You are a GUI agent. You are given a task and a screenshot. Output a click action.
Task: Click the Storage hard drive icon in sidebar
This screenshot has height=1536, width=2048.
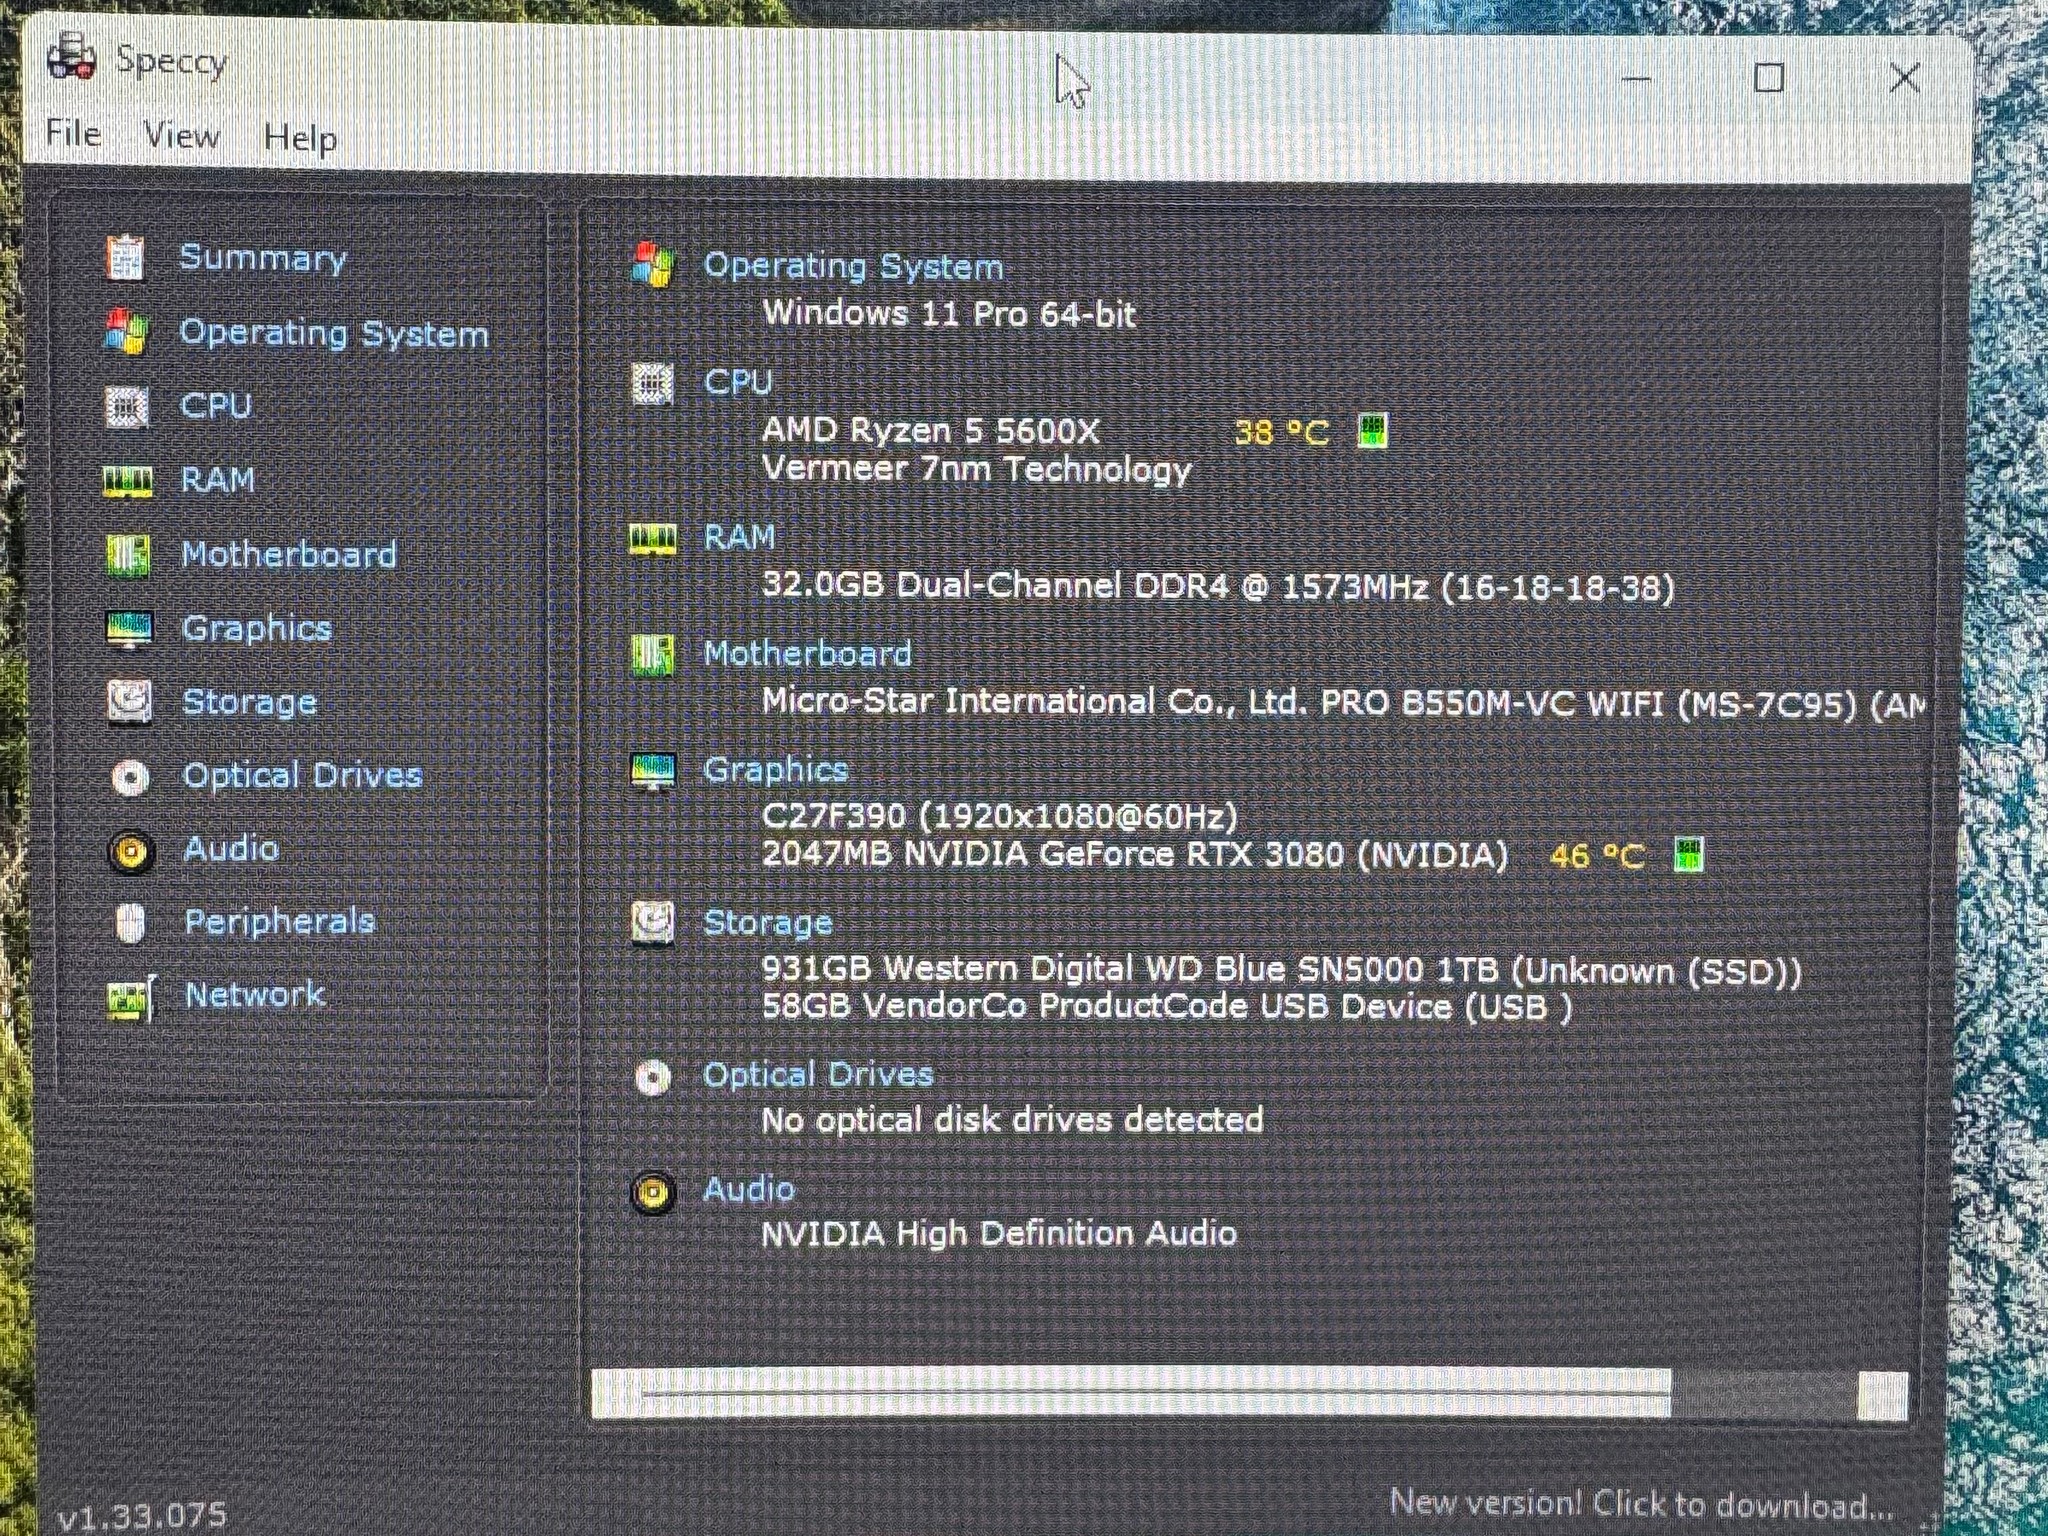pyautogui.click(x=130, y=702)
